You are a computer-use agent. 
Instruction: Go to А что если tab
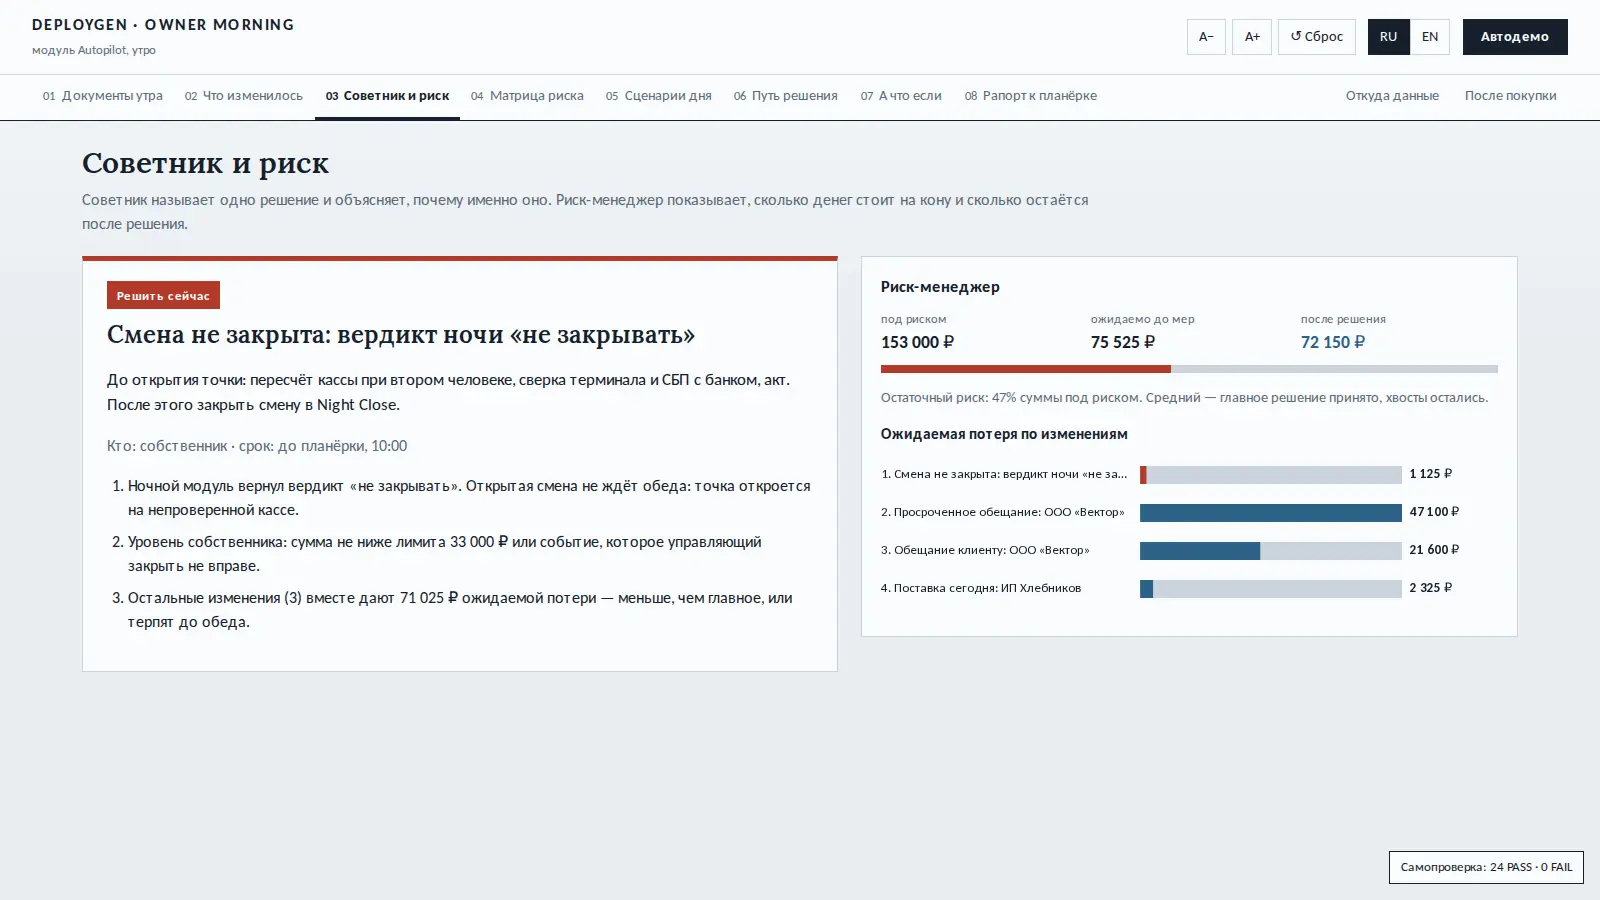[x=901, y=96]
